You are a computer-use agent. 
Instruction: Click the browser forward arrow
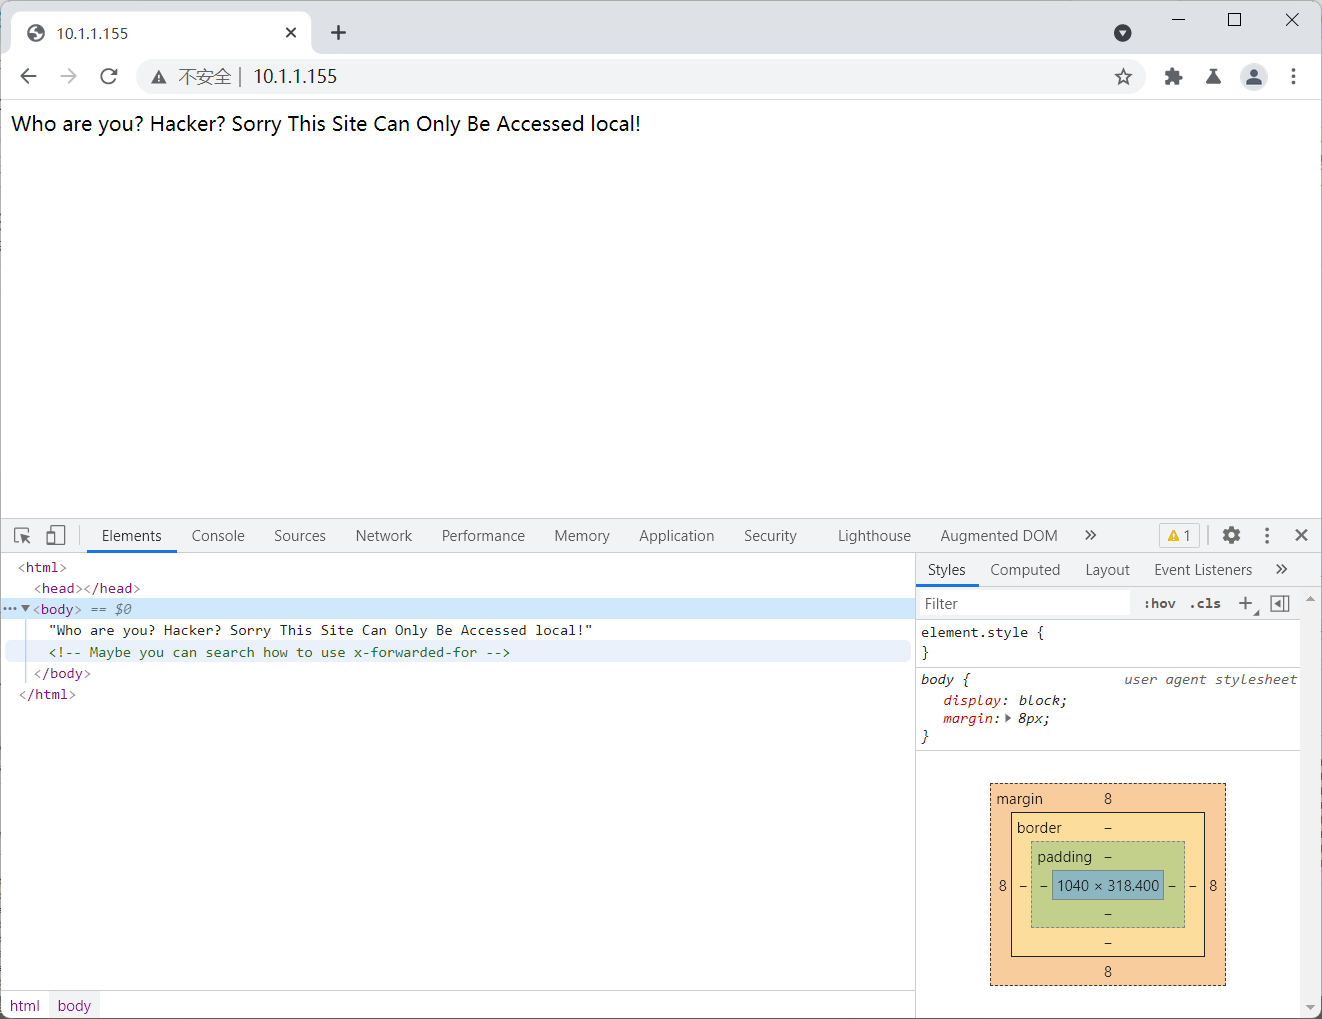click(68, 76)
